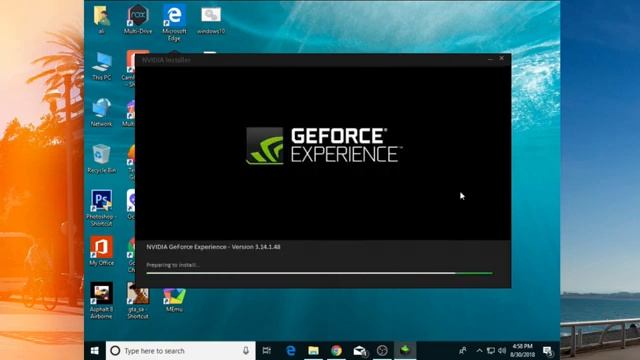
Task: Select the Recycle Bin desktop icon
Action: pyautogui.click(x=101, y=159)
